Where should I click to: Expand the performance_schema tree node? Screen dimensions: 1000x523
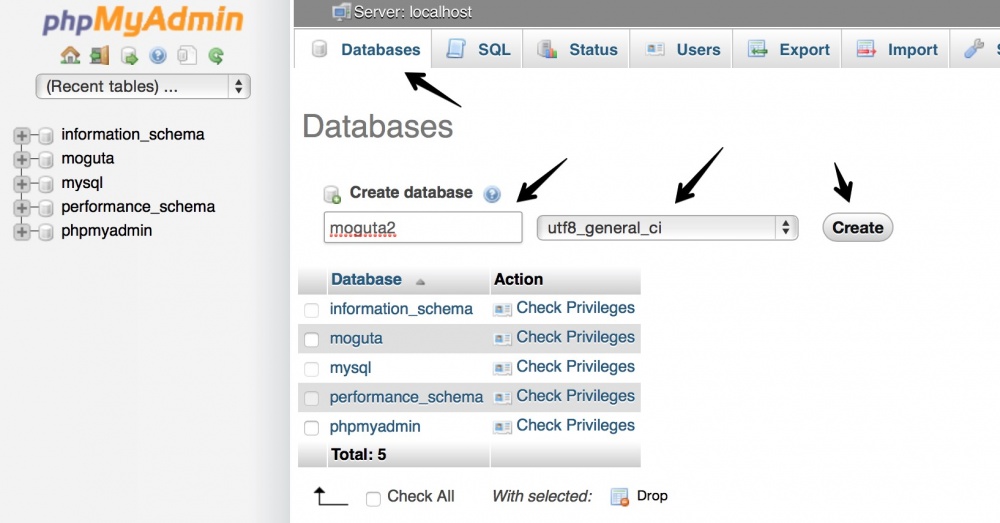(x=22, y=207)
